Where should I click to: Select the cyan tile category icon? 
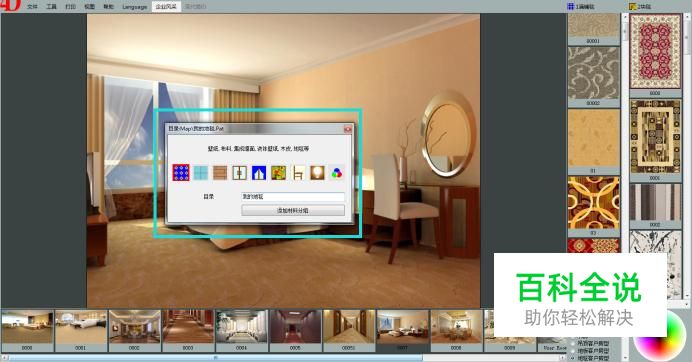click(x=200, y=173)
